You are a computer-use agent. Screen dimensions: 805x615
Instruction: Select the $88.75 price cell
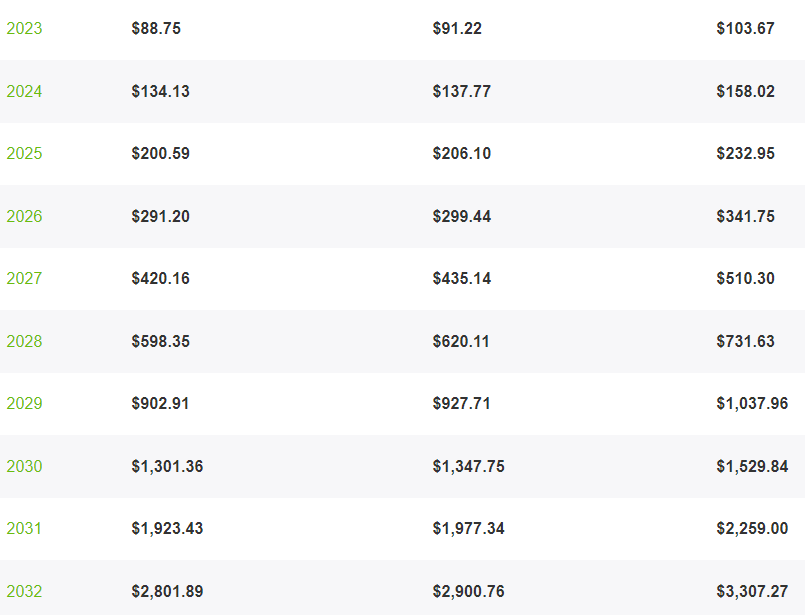pyautogui.click(x=156, y=28)
